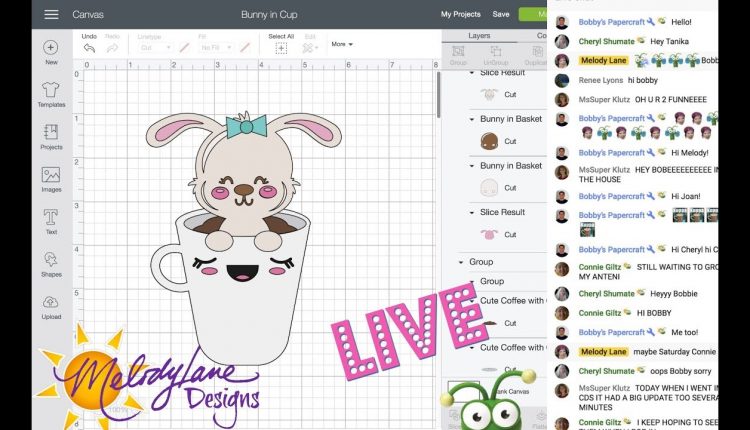Click Bobby's Papercraft Me too! message
The image size is (750, 430).
[684, 332]
